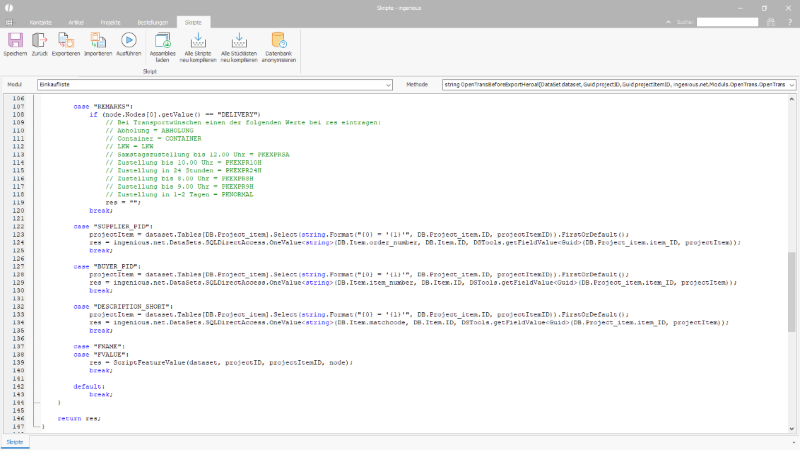Switch to the Artikel tab
This screenshot has height=450, width=800.
pos(76,22)
